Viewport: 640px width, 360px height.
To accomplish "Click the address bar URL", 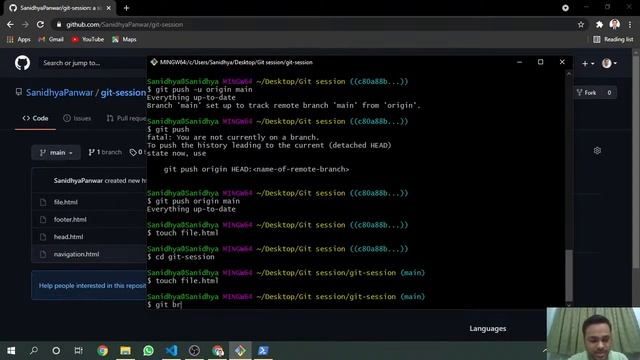I will point(124,24).
